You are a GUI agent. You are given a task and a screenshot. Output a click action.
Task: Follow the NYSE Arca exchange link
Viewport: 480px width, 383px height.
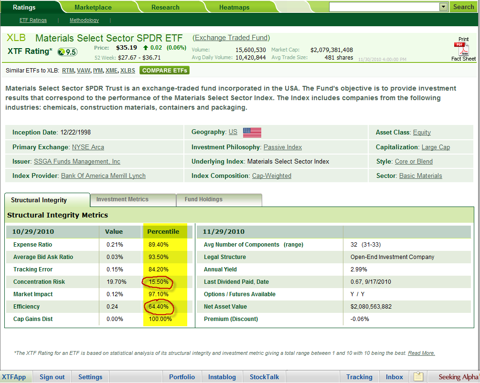88,147
